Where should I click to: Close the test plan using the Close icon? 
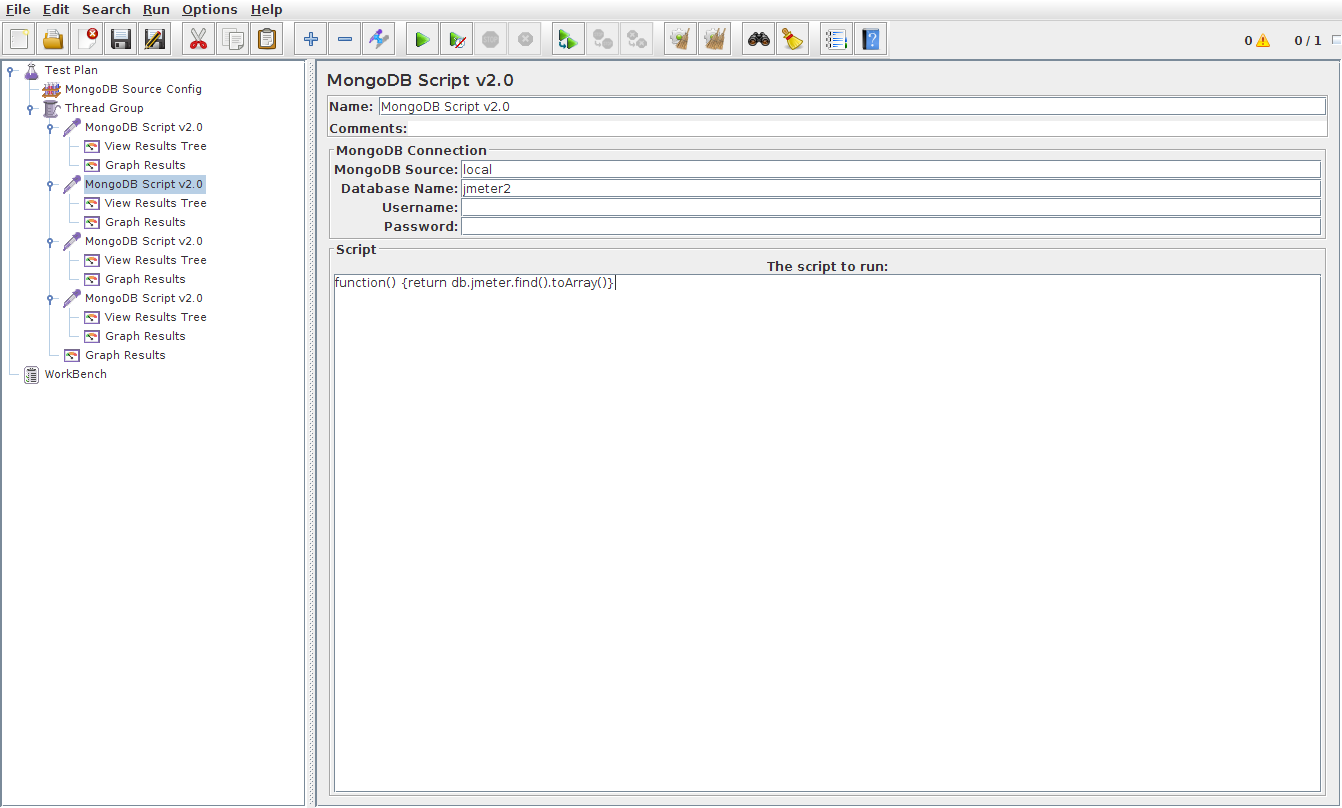87,40
